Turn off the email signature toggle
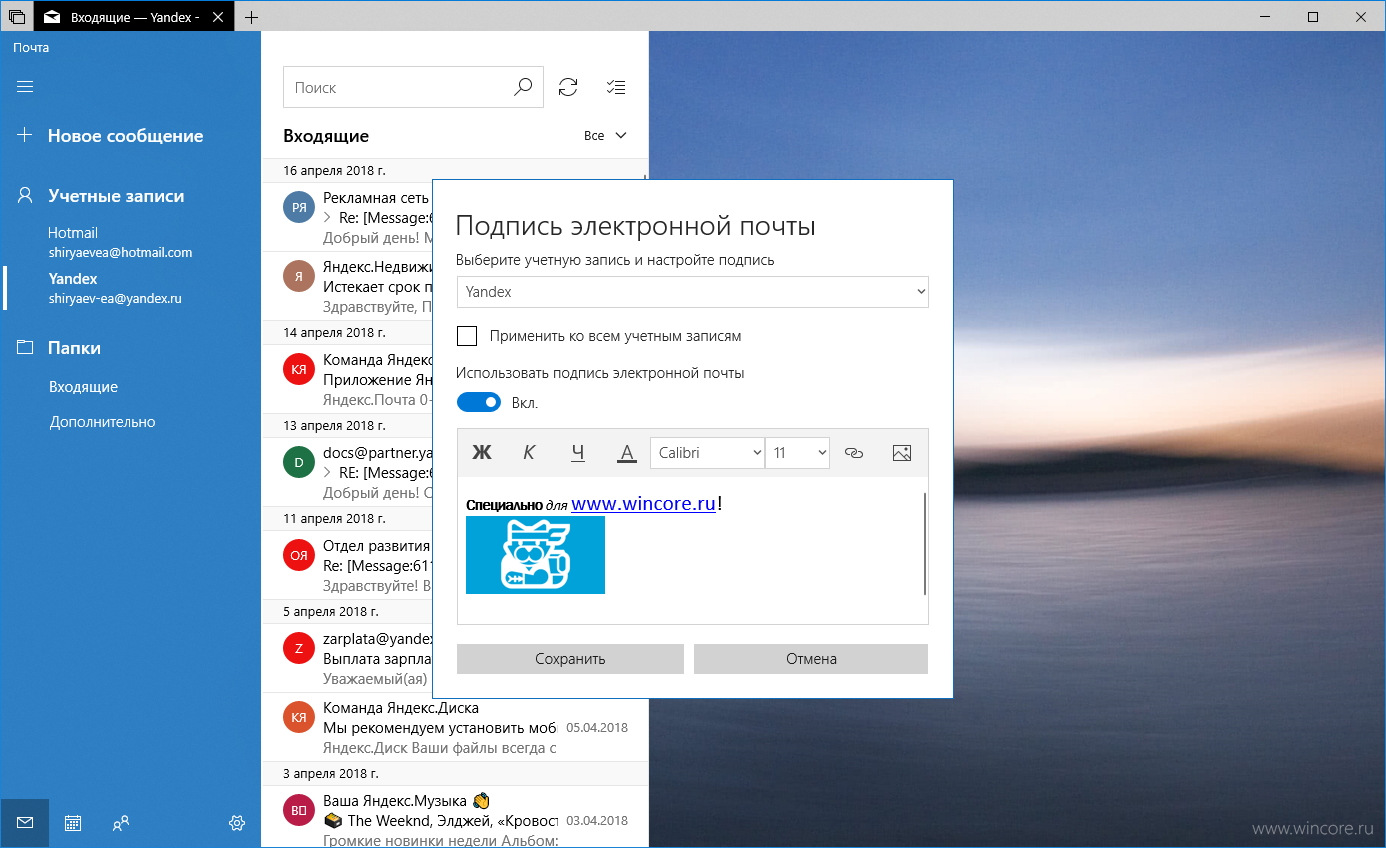 (x=478, y=402)
